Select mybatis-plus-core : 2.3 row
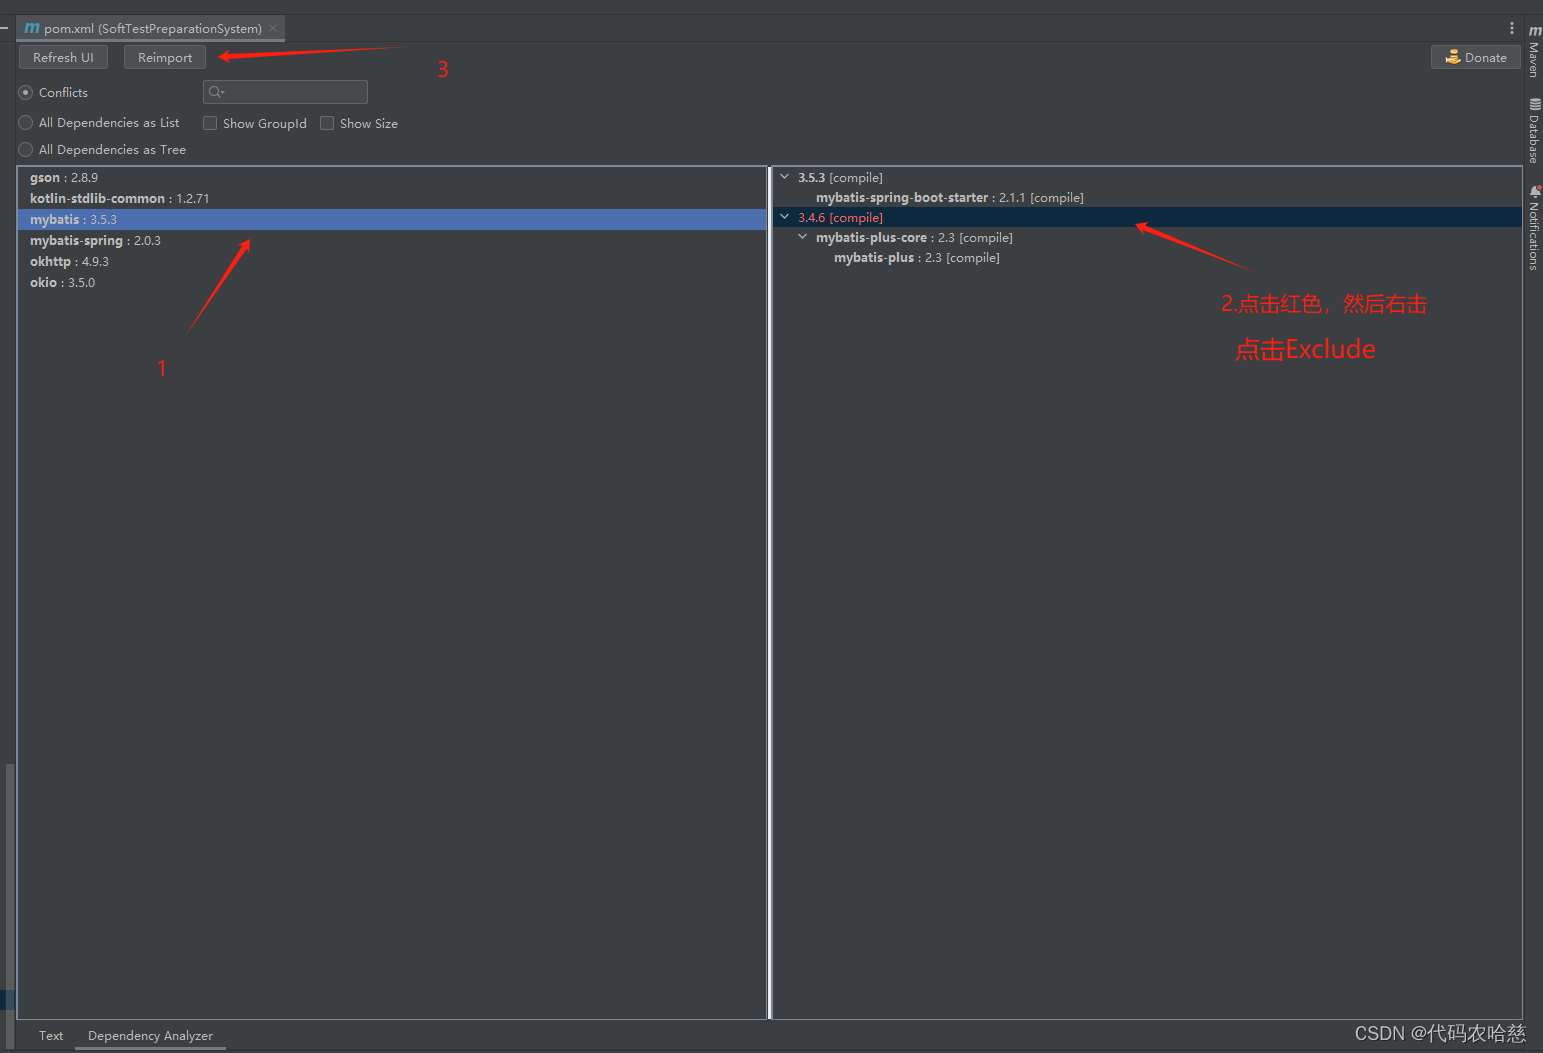 (1147, 237)
